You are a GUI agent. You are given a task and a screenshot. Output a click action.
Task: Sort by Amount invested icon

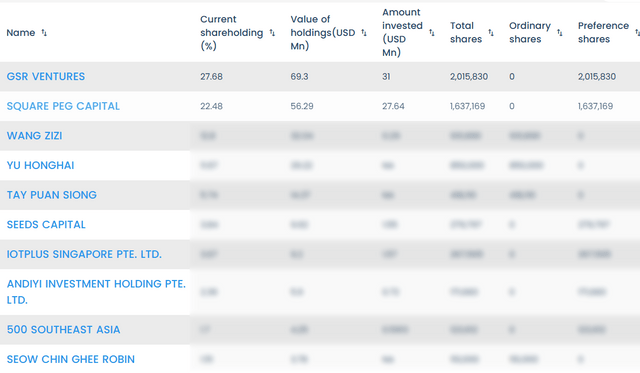point(432,33)
